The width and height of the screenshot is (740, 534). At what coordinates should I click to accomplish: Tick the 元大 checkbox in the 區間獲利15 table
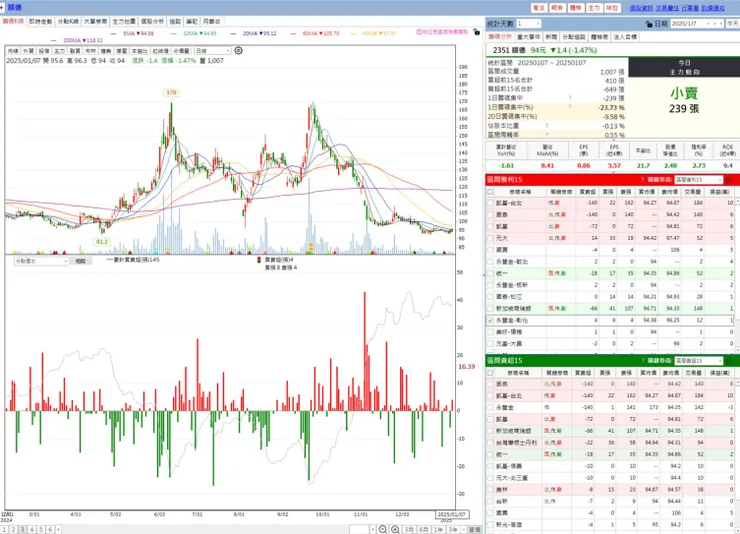pos(490,238)
